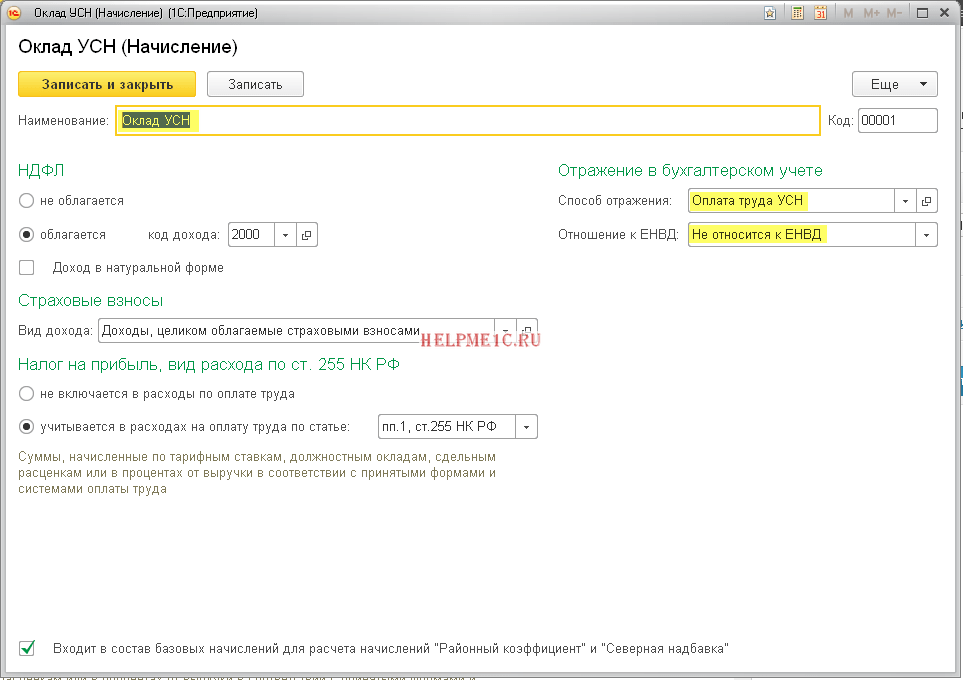Add the form to favorites via star icon
This screenshot has width=963, height=680.
tap(770, 14)
